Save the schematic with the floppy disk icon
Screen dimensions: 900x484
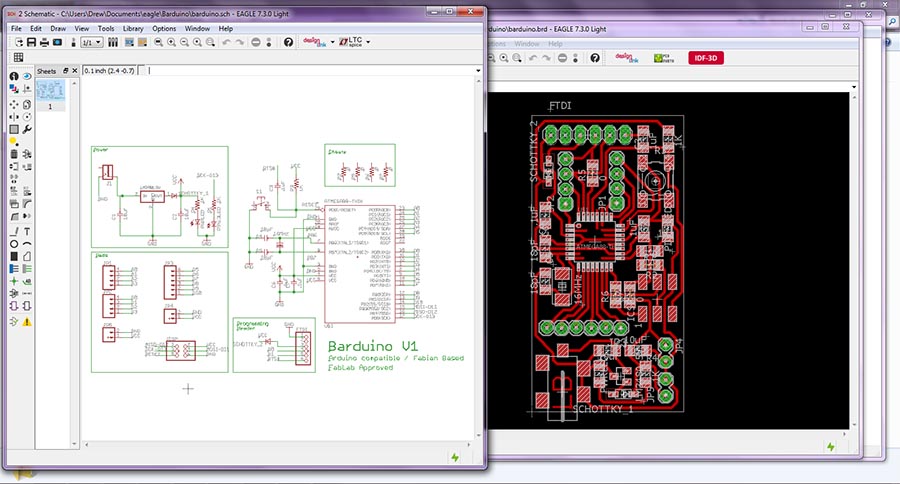pos(32,42)
